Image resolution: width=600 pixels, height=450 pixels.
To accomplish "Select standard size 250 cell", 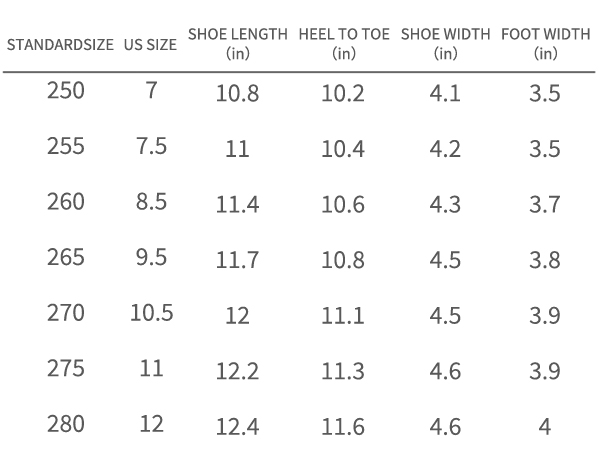I will (66, 91).
